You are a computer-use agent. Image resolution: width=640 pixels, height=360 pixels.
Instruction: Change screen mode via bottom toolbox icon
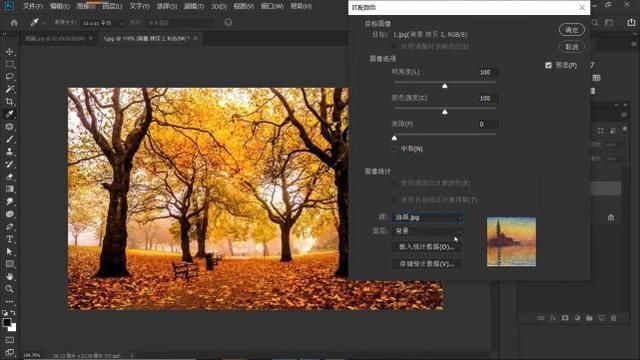(10, 352)
